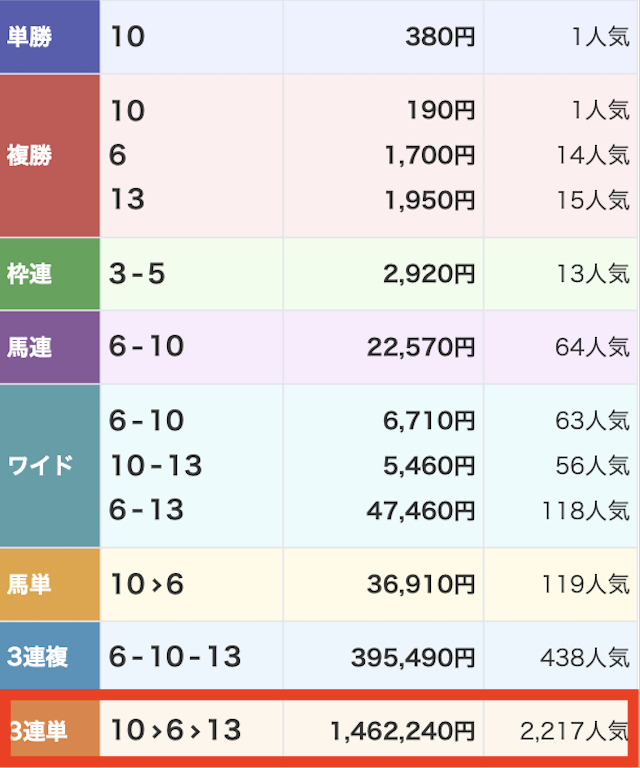Select the 3-5 bracket quinella combination

point(137,274)
